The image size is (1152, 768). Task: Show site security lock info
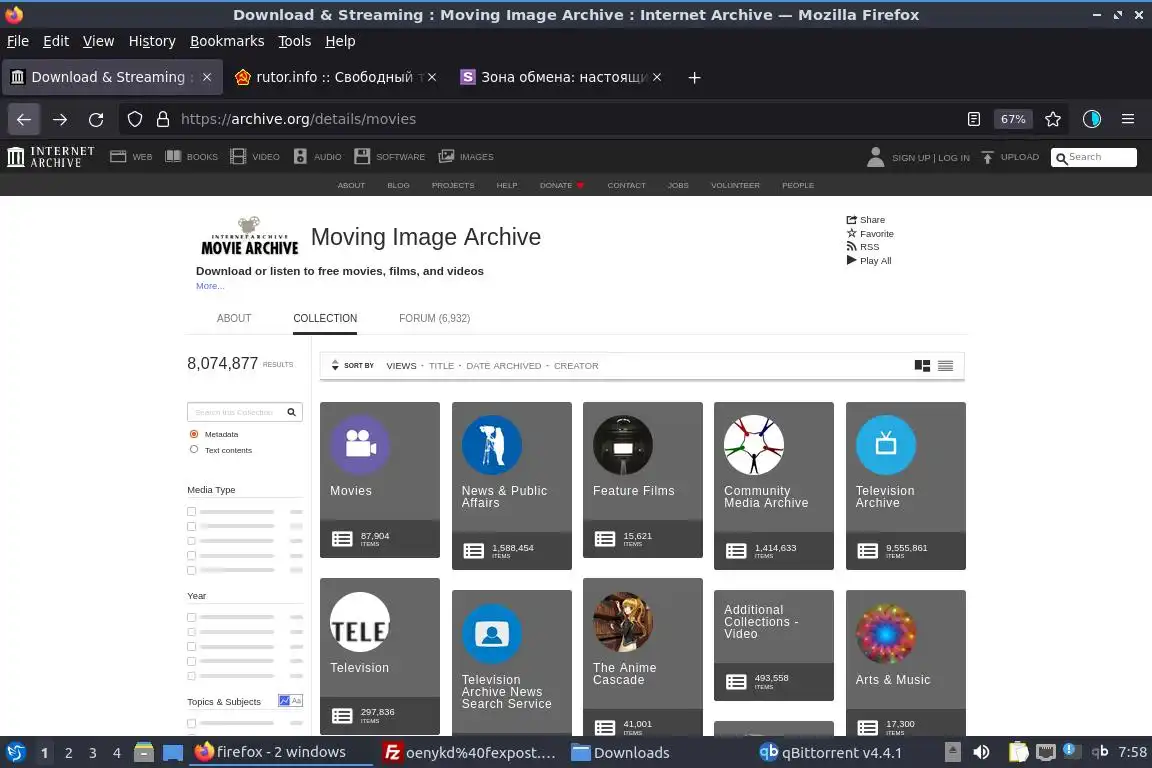163,119
